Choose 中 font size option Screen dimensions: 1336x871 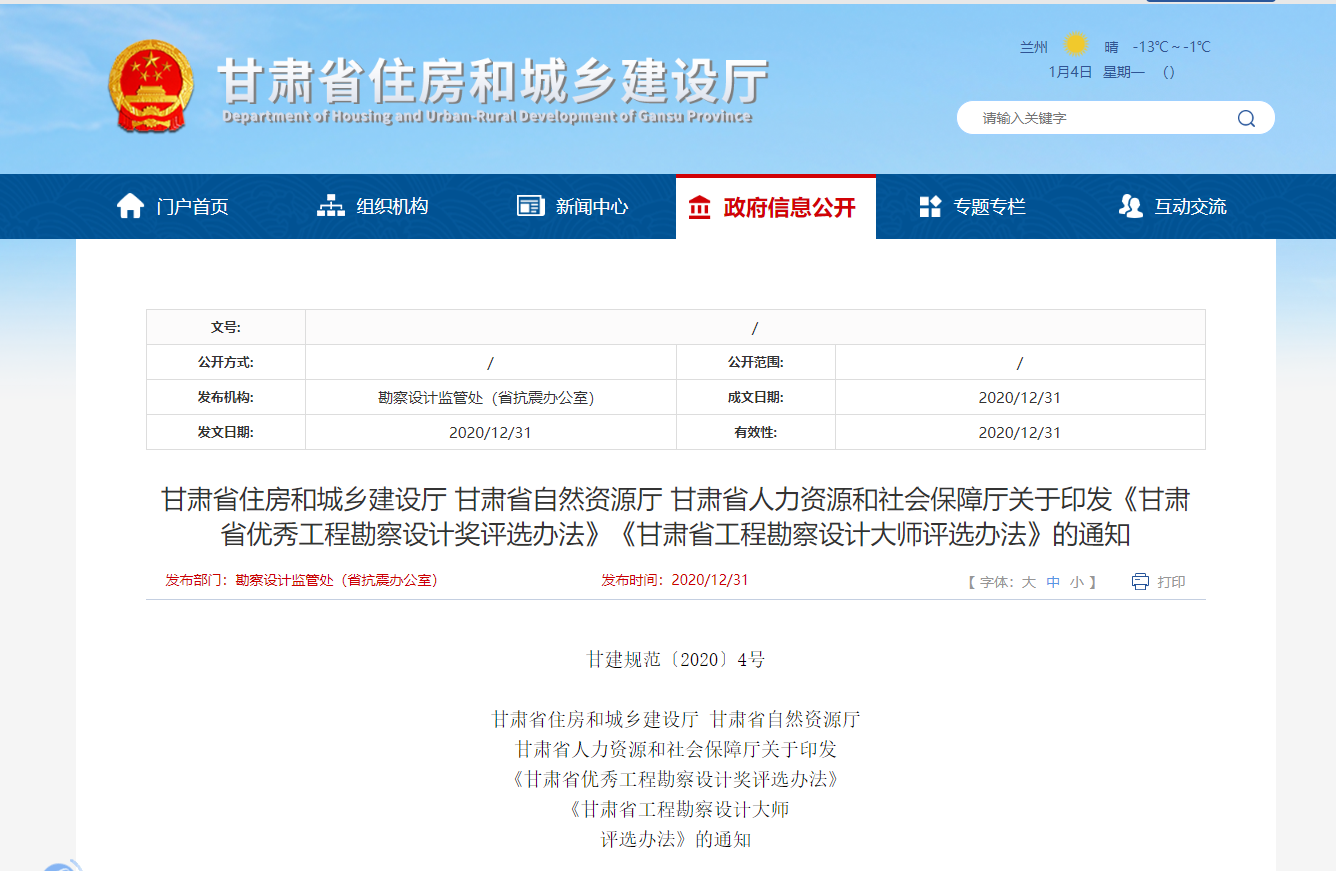(1053, 582)
